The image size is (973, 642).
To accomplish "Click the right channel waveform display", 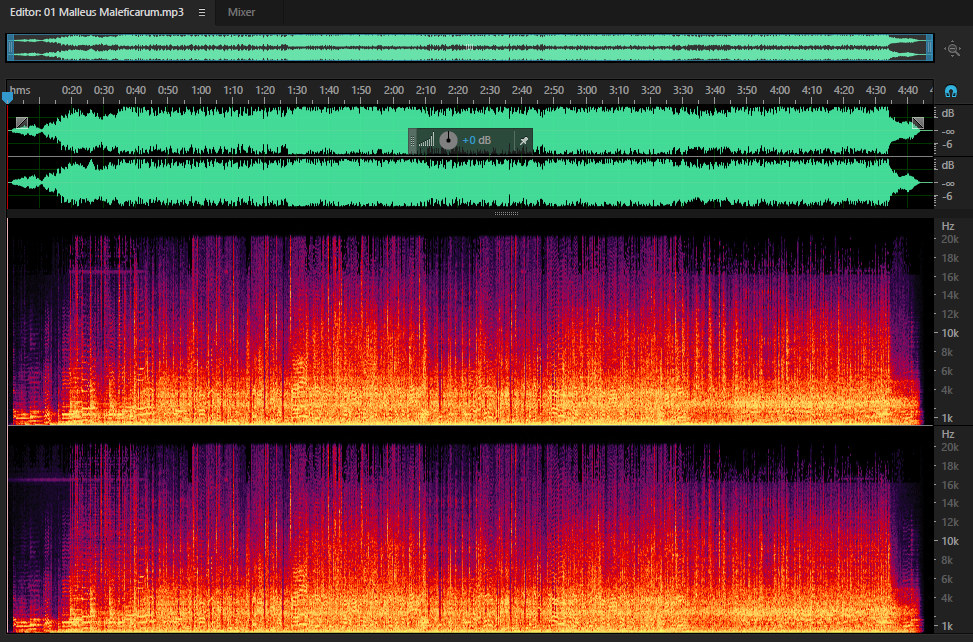I will pos(470,182).
